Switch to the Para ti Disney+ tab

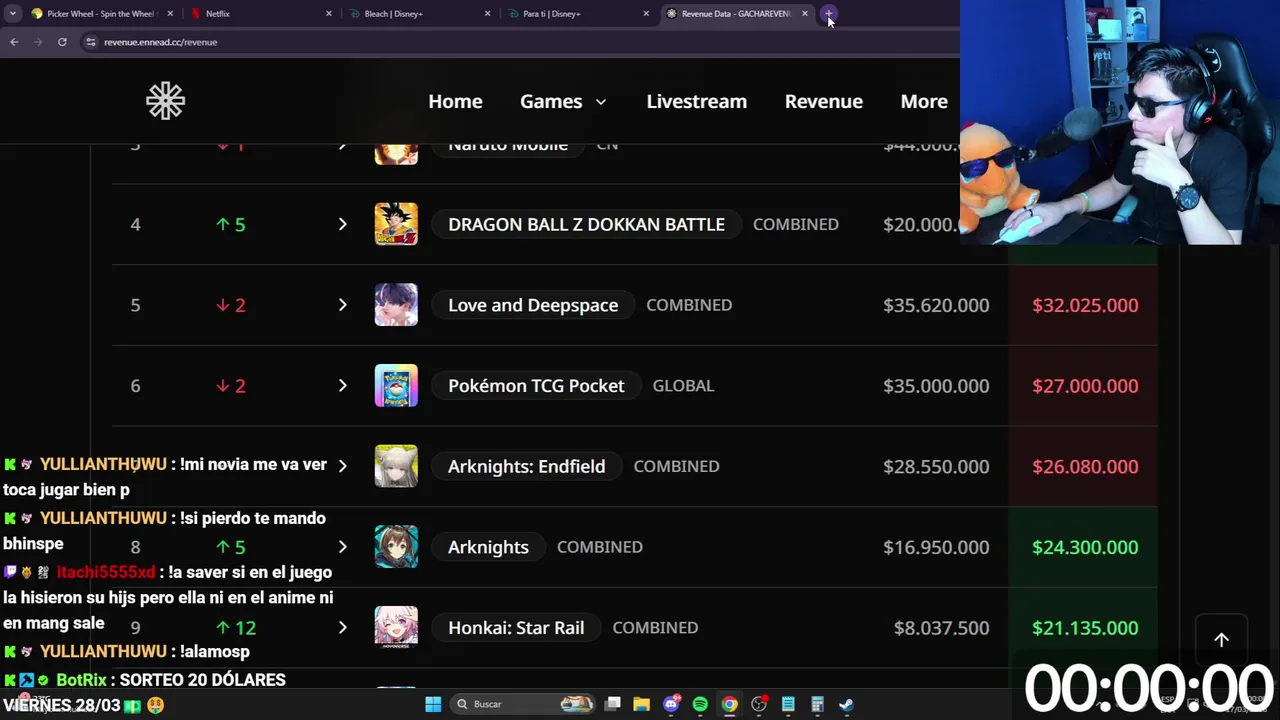point(577,14)
